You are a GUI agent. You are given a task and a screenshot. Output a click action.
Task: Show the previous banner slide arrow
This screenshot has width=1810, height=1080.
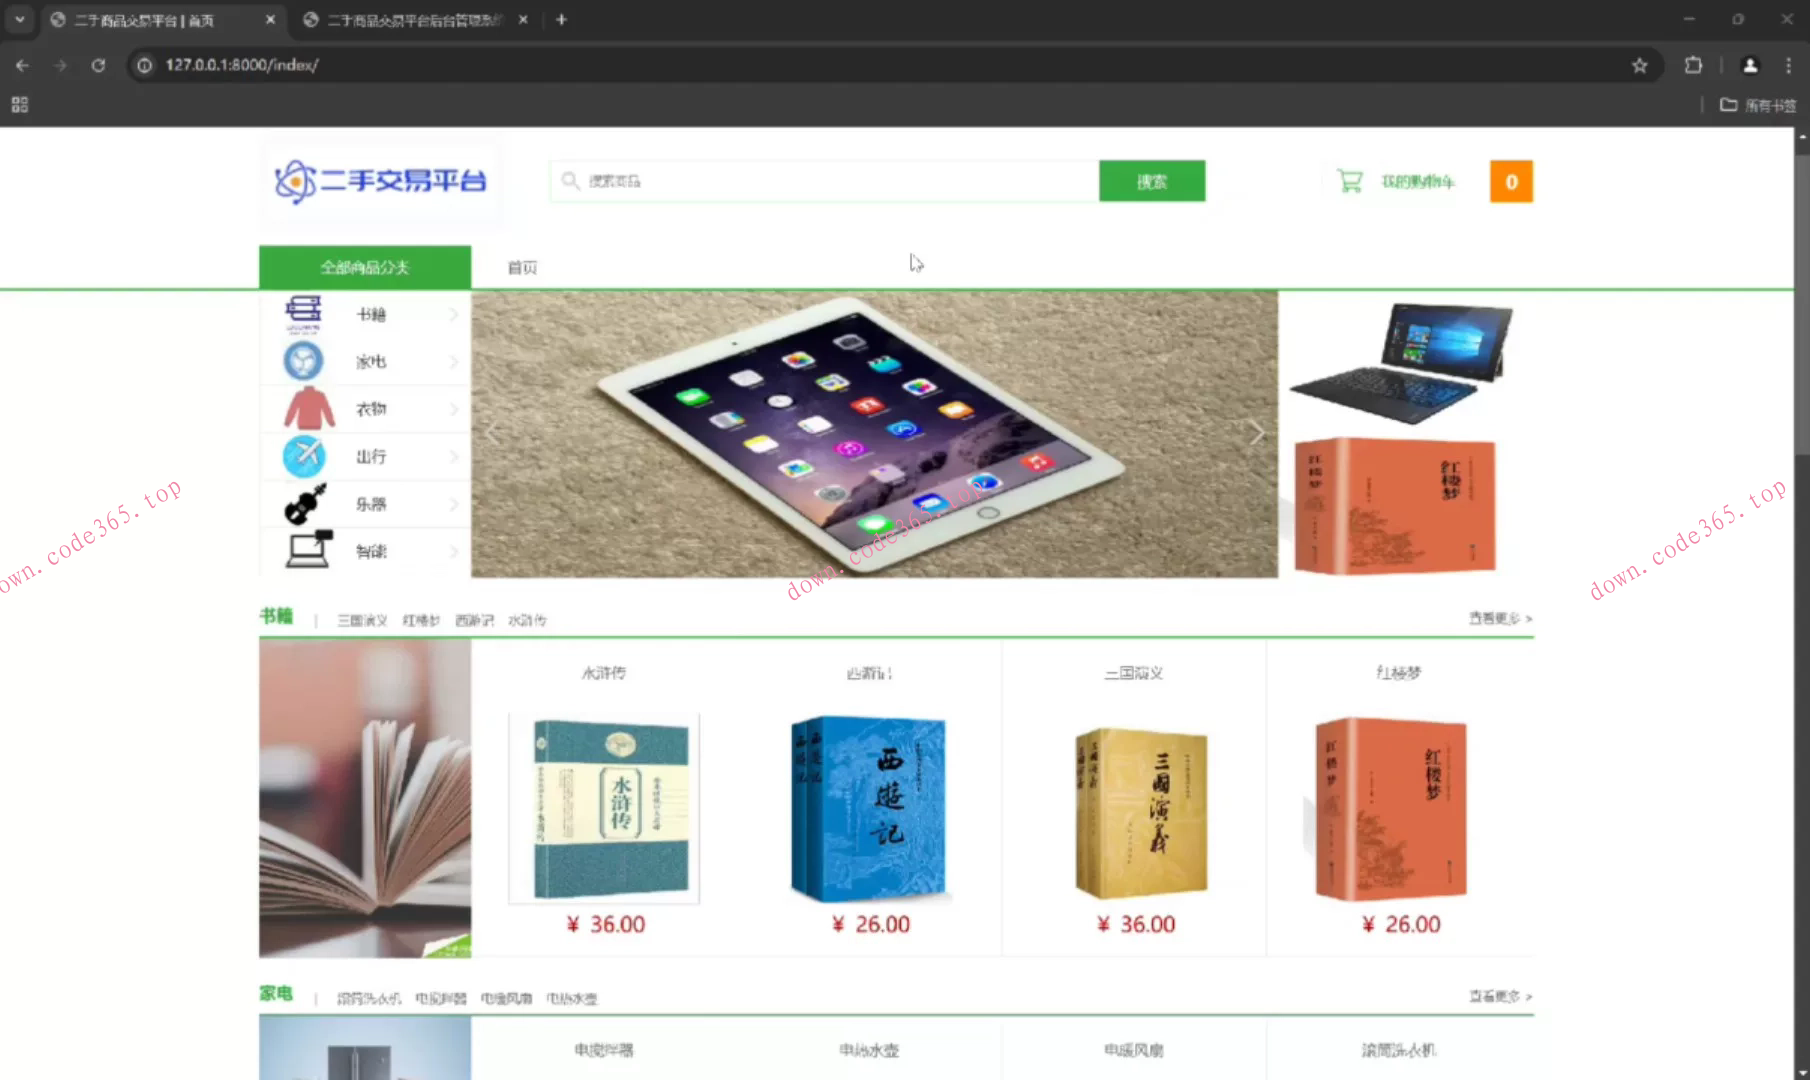pyautogui.click(x=492, y=433)
